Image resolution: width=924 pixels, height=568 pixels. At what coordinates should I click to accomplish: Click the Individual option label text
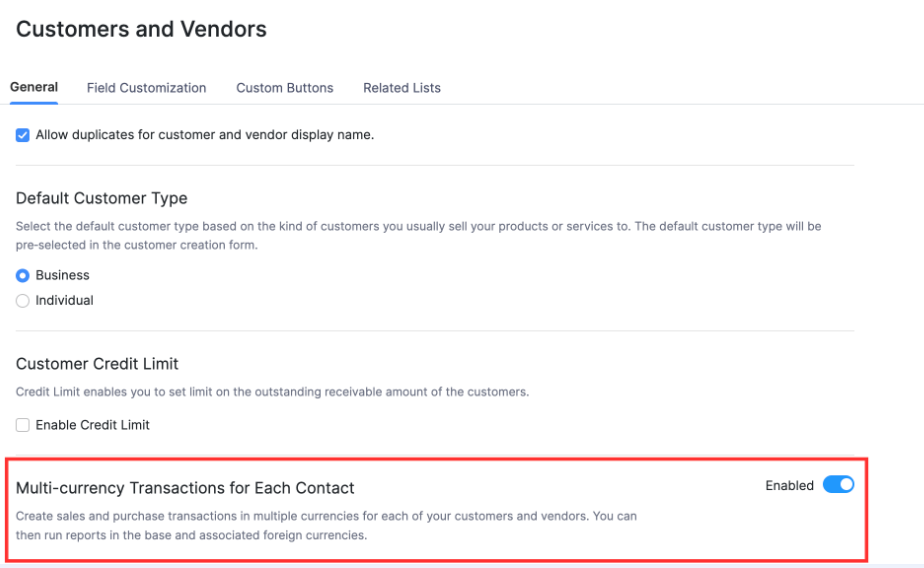[65, 301]
